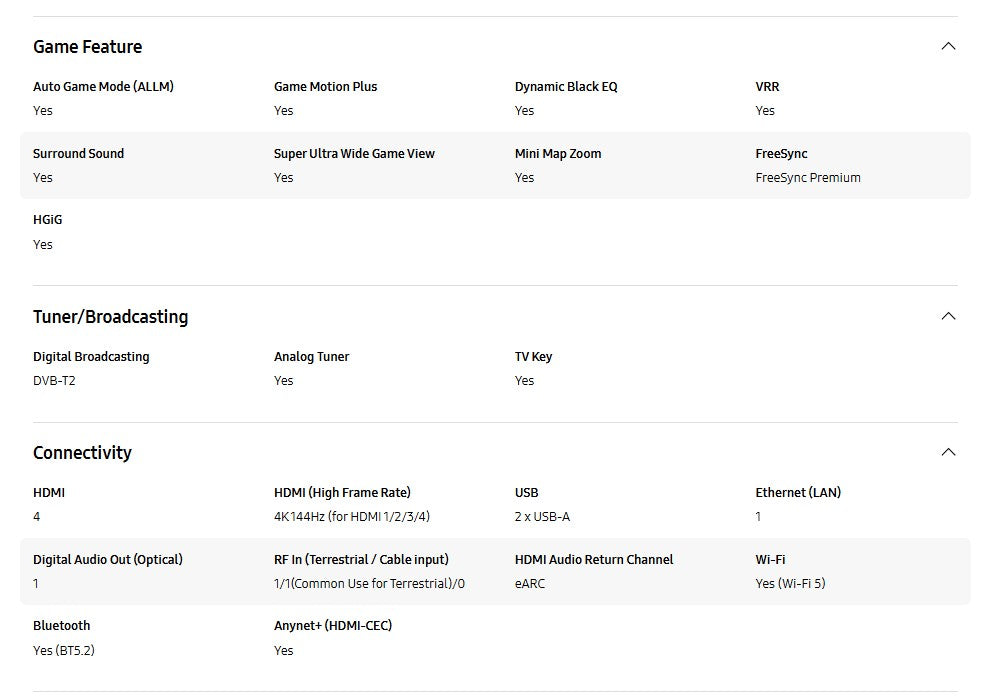Collapse the Connectivity section chevron
The height and width of the screenshot is (700, 987).
(x=948, y=452)
